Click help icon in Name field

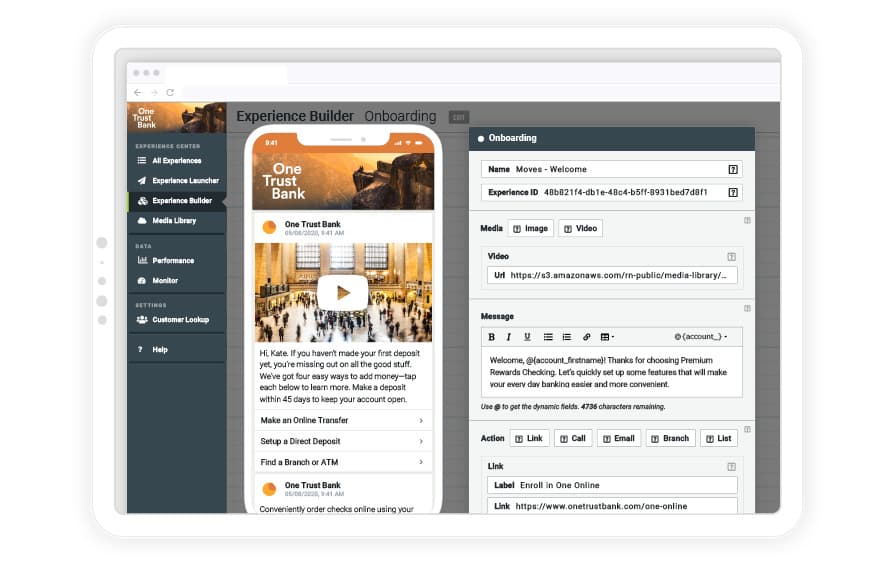tap(733, 169)
